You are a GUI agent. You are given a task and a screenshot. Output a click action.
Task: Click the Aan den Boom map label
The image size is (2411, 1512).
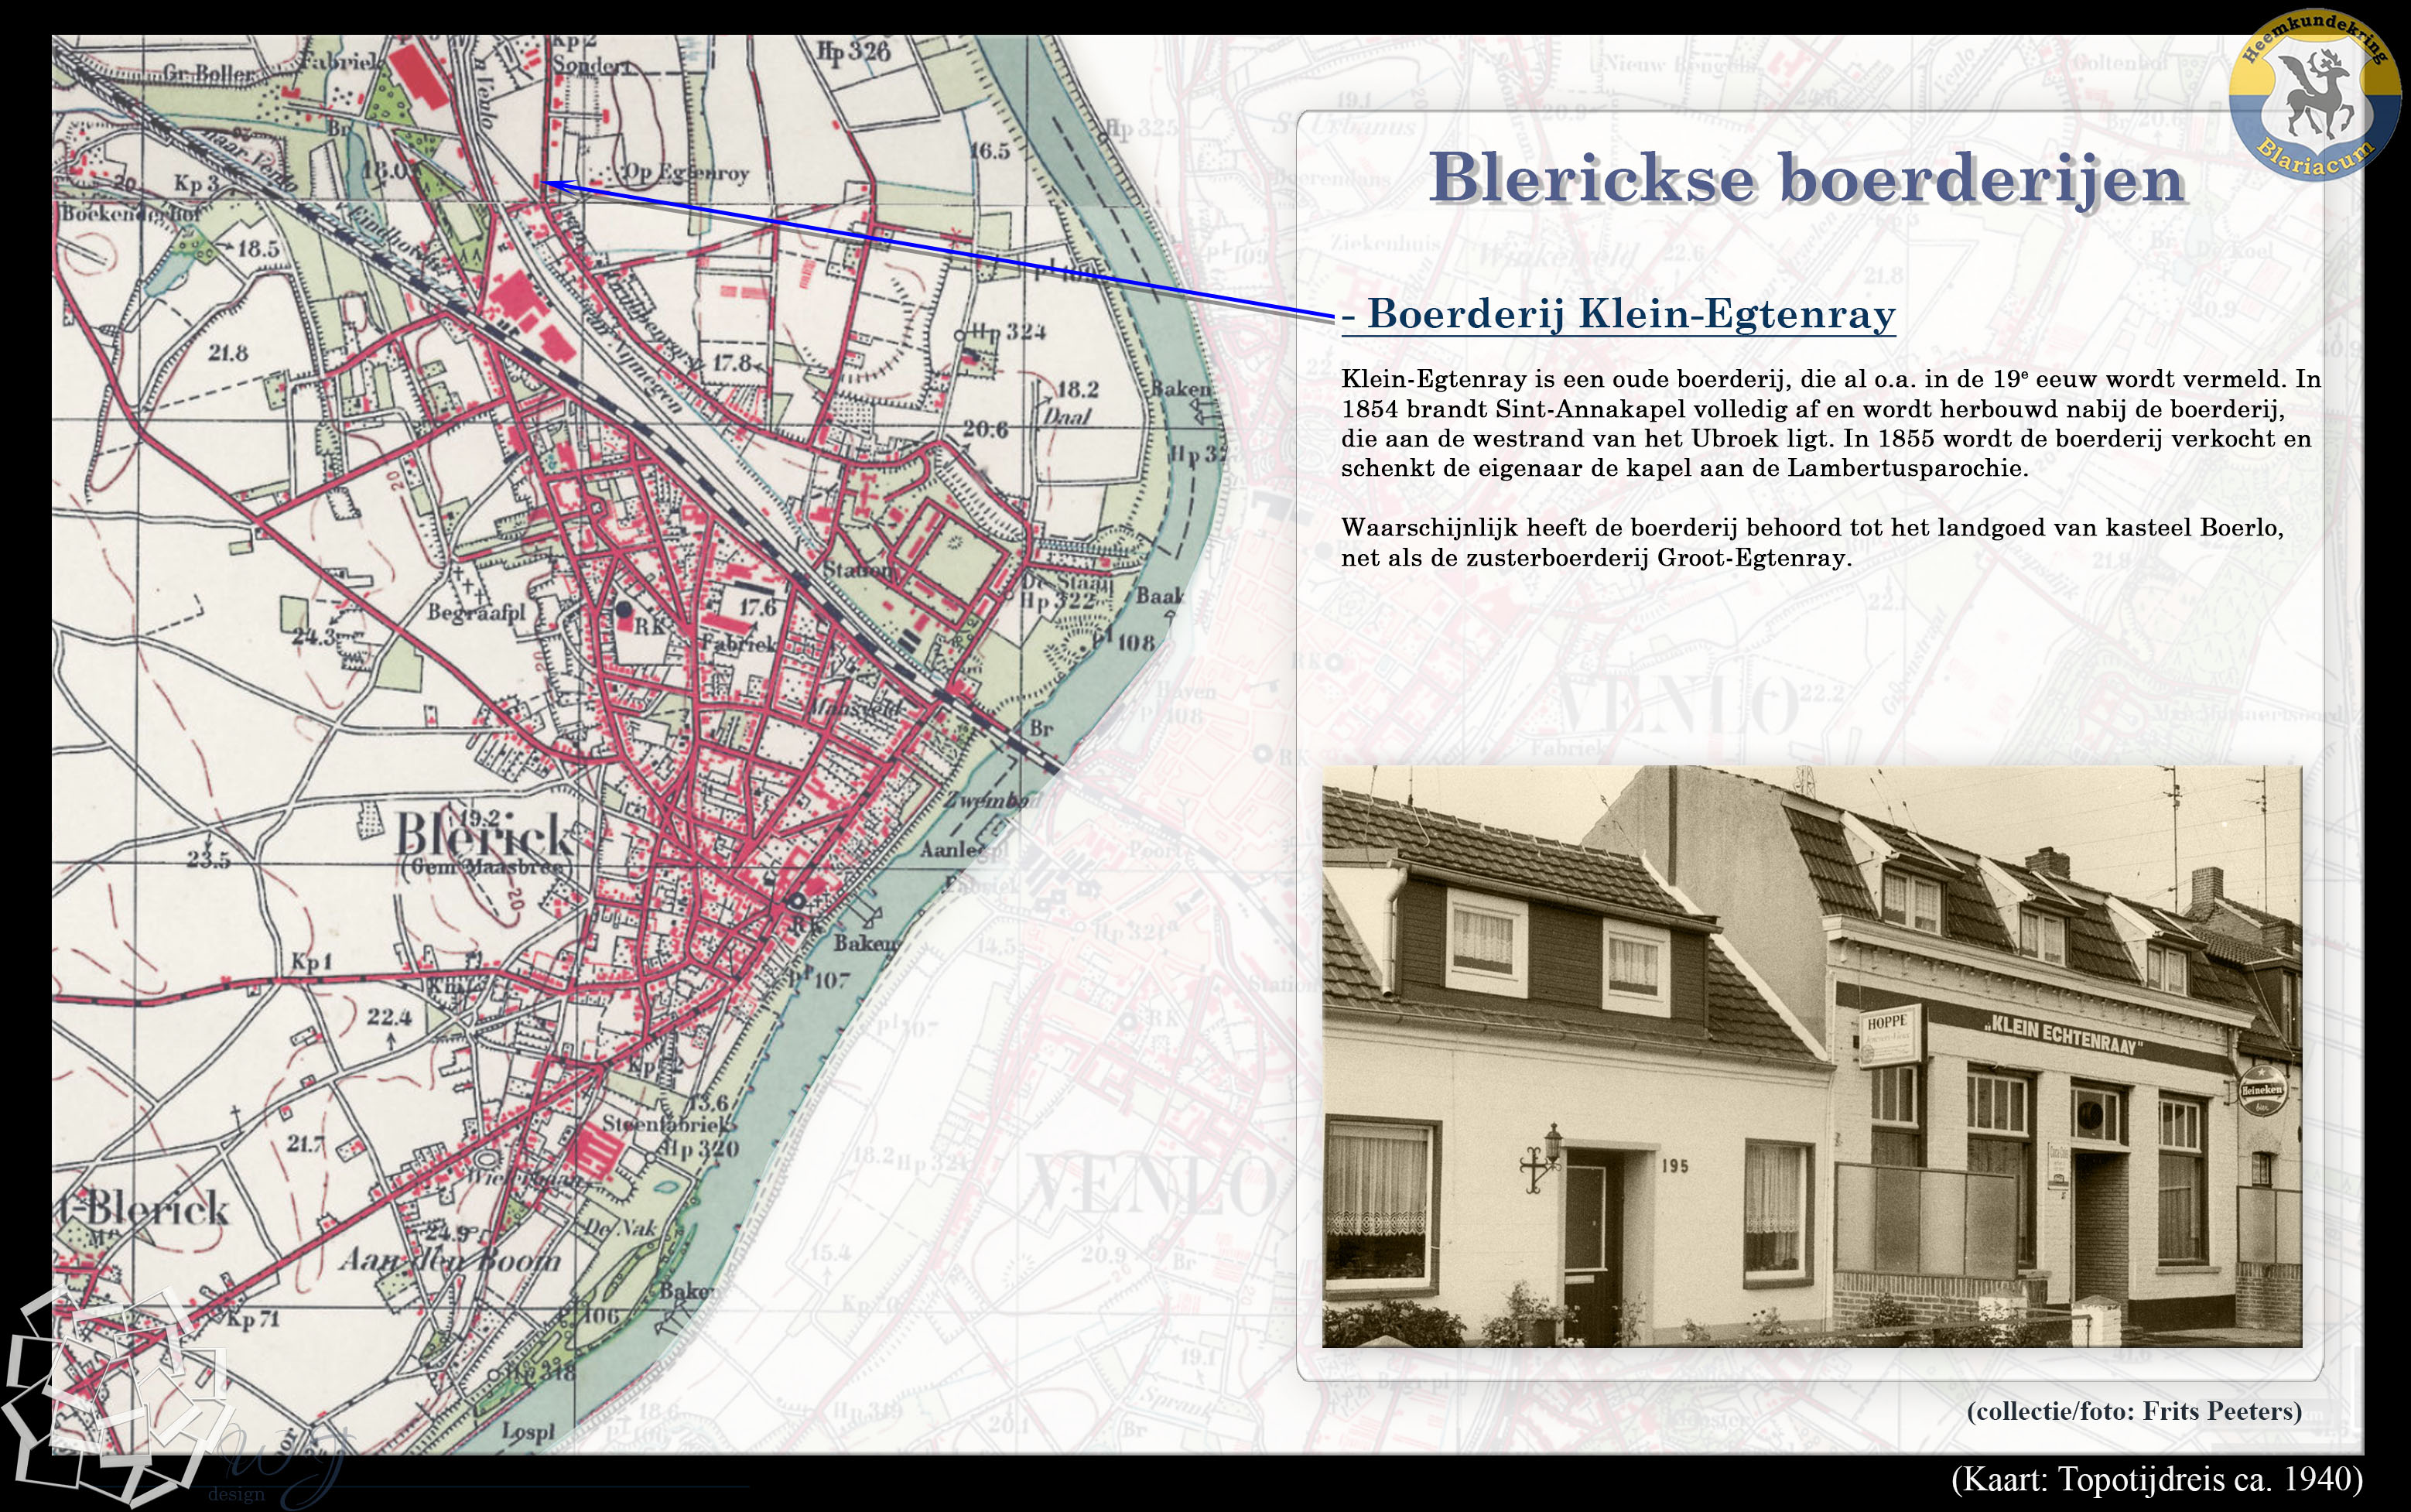tap(449, 1260)
